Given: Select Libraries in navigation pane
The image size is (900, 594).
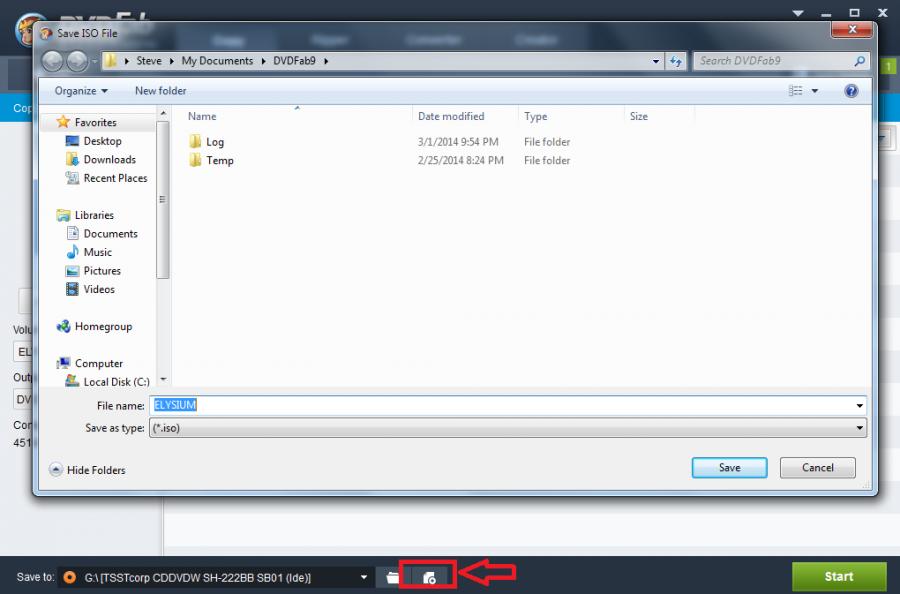Looking at the screenshot, I should tap(94, 215).
